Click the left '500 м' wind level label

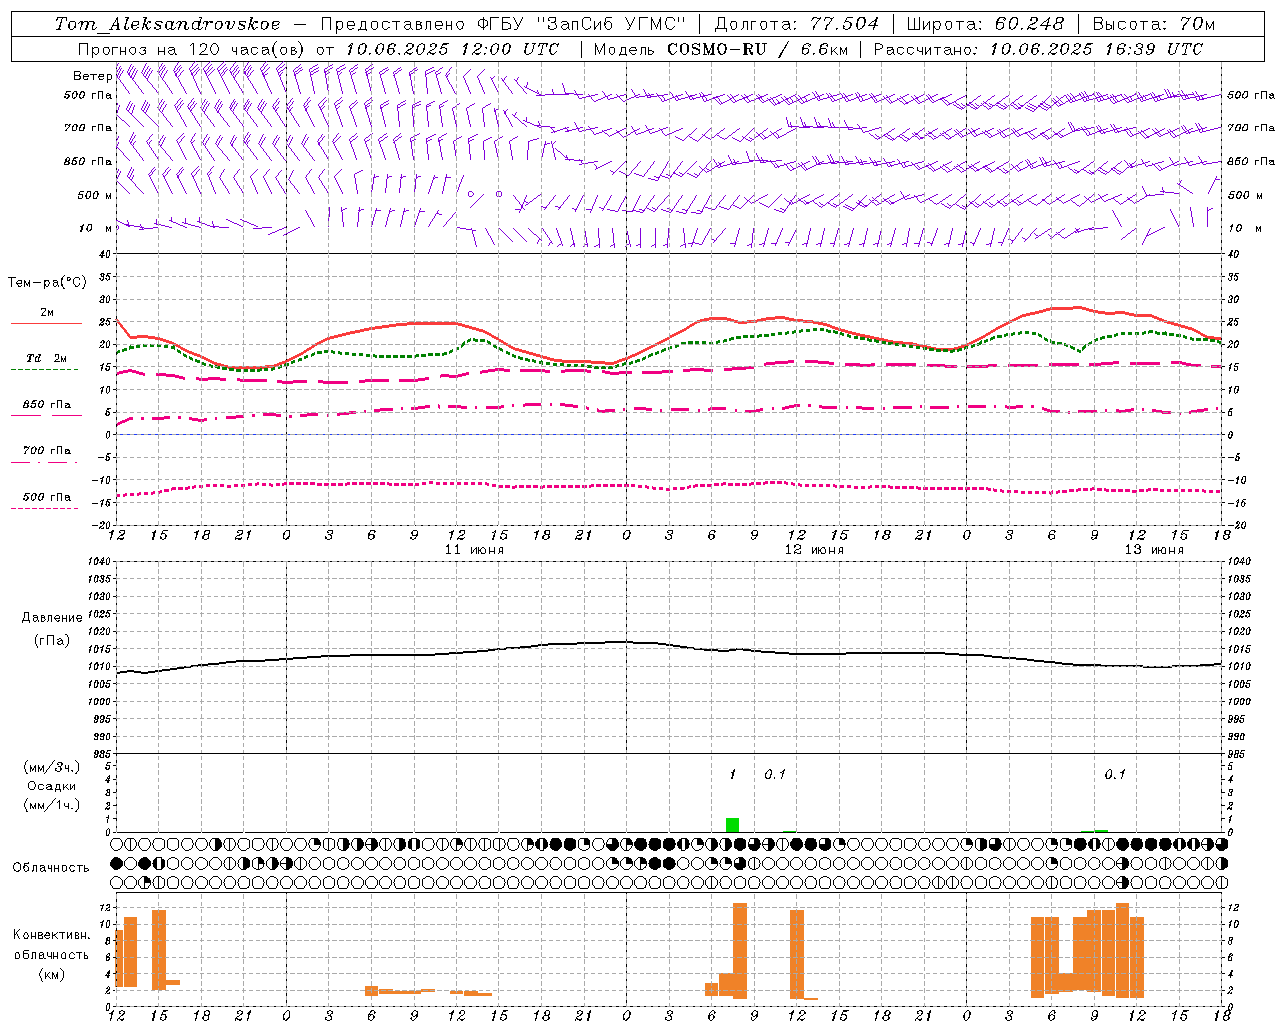point(95,195)
